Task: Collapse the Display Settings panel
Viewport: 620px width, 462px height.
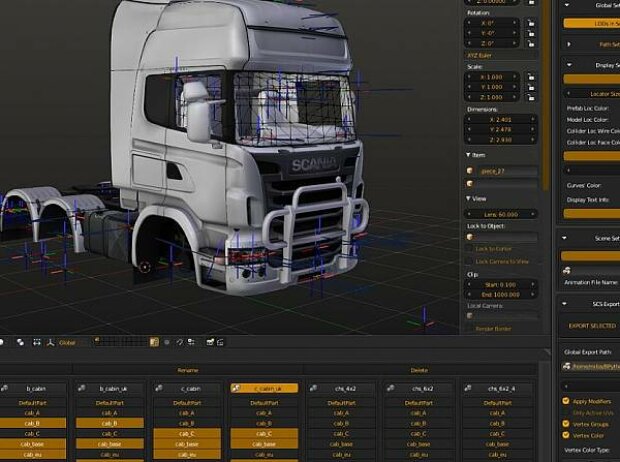Action: [569, 65]
